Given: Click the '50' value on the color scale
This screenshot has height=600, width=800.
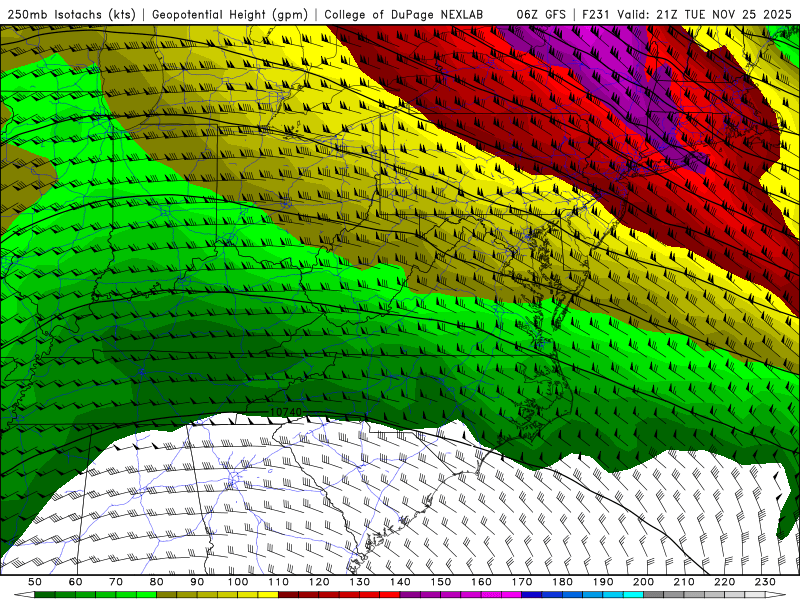Looking at the screenshot, I should click(x=35, y=582).
